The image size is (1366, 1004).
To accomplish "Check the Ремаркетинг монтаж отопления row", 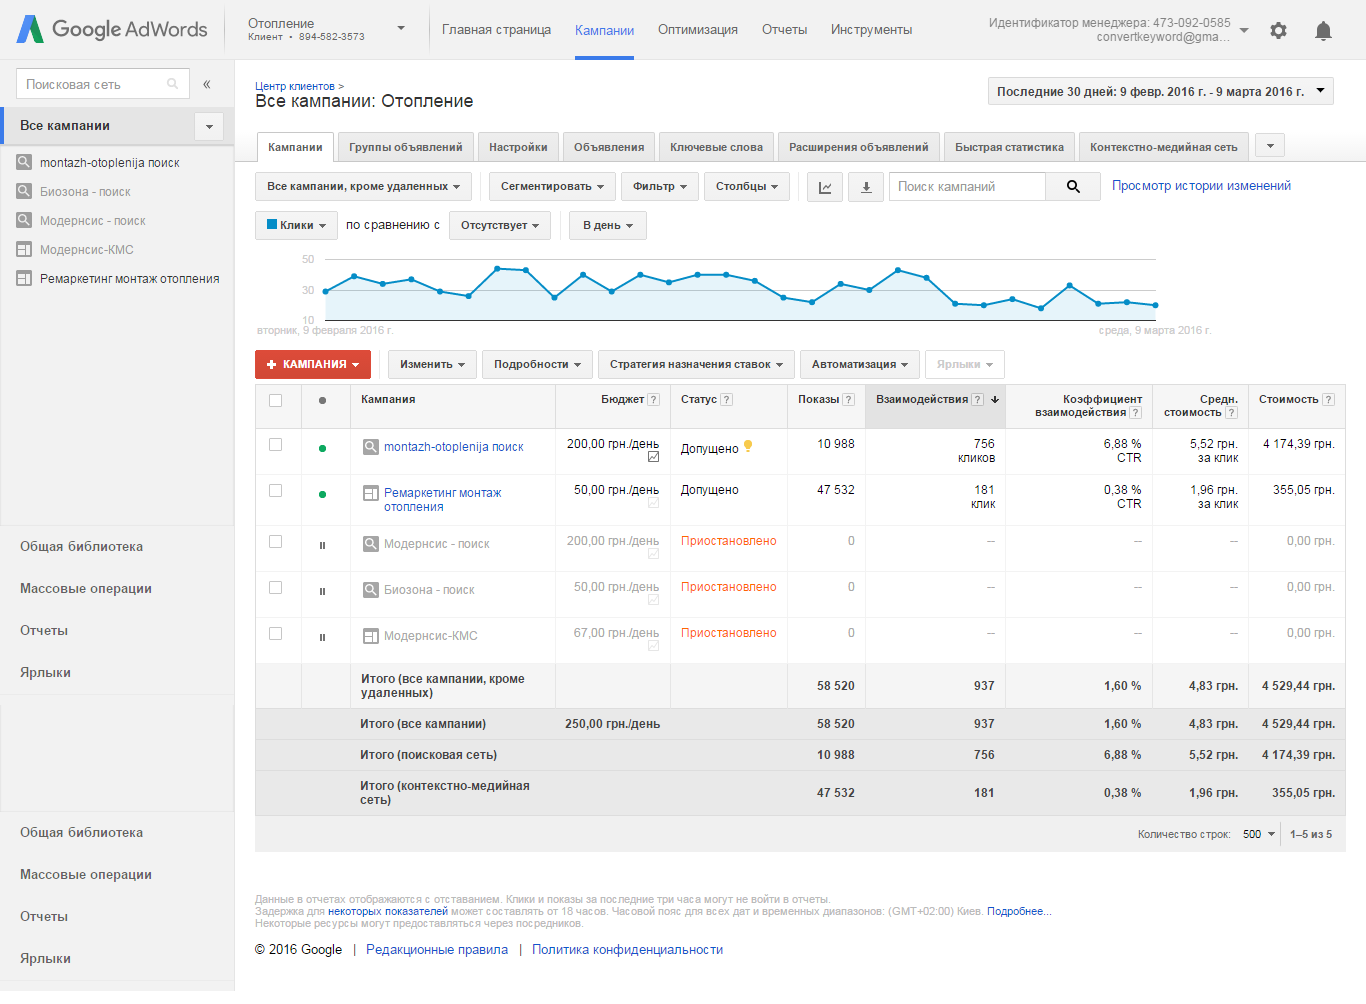I will 275,490.
